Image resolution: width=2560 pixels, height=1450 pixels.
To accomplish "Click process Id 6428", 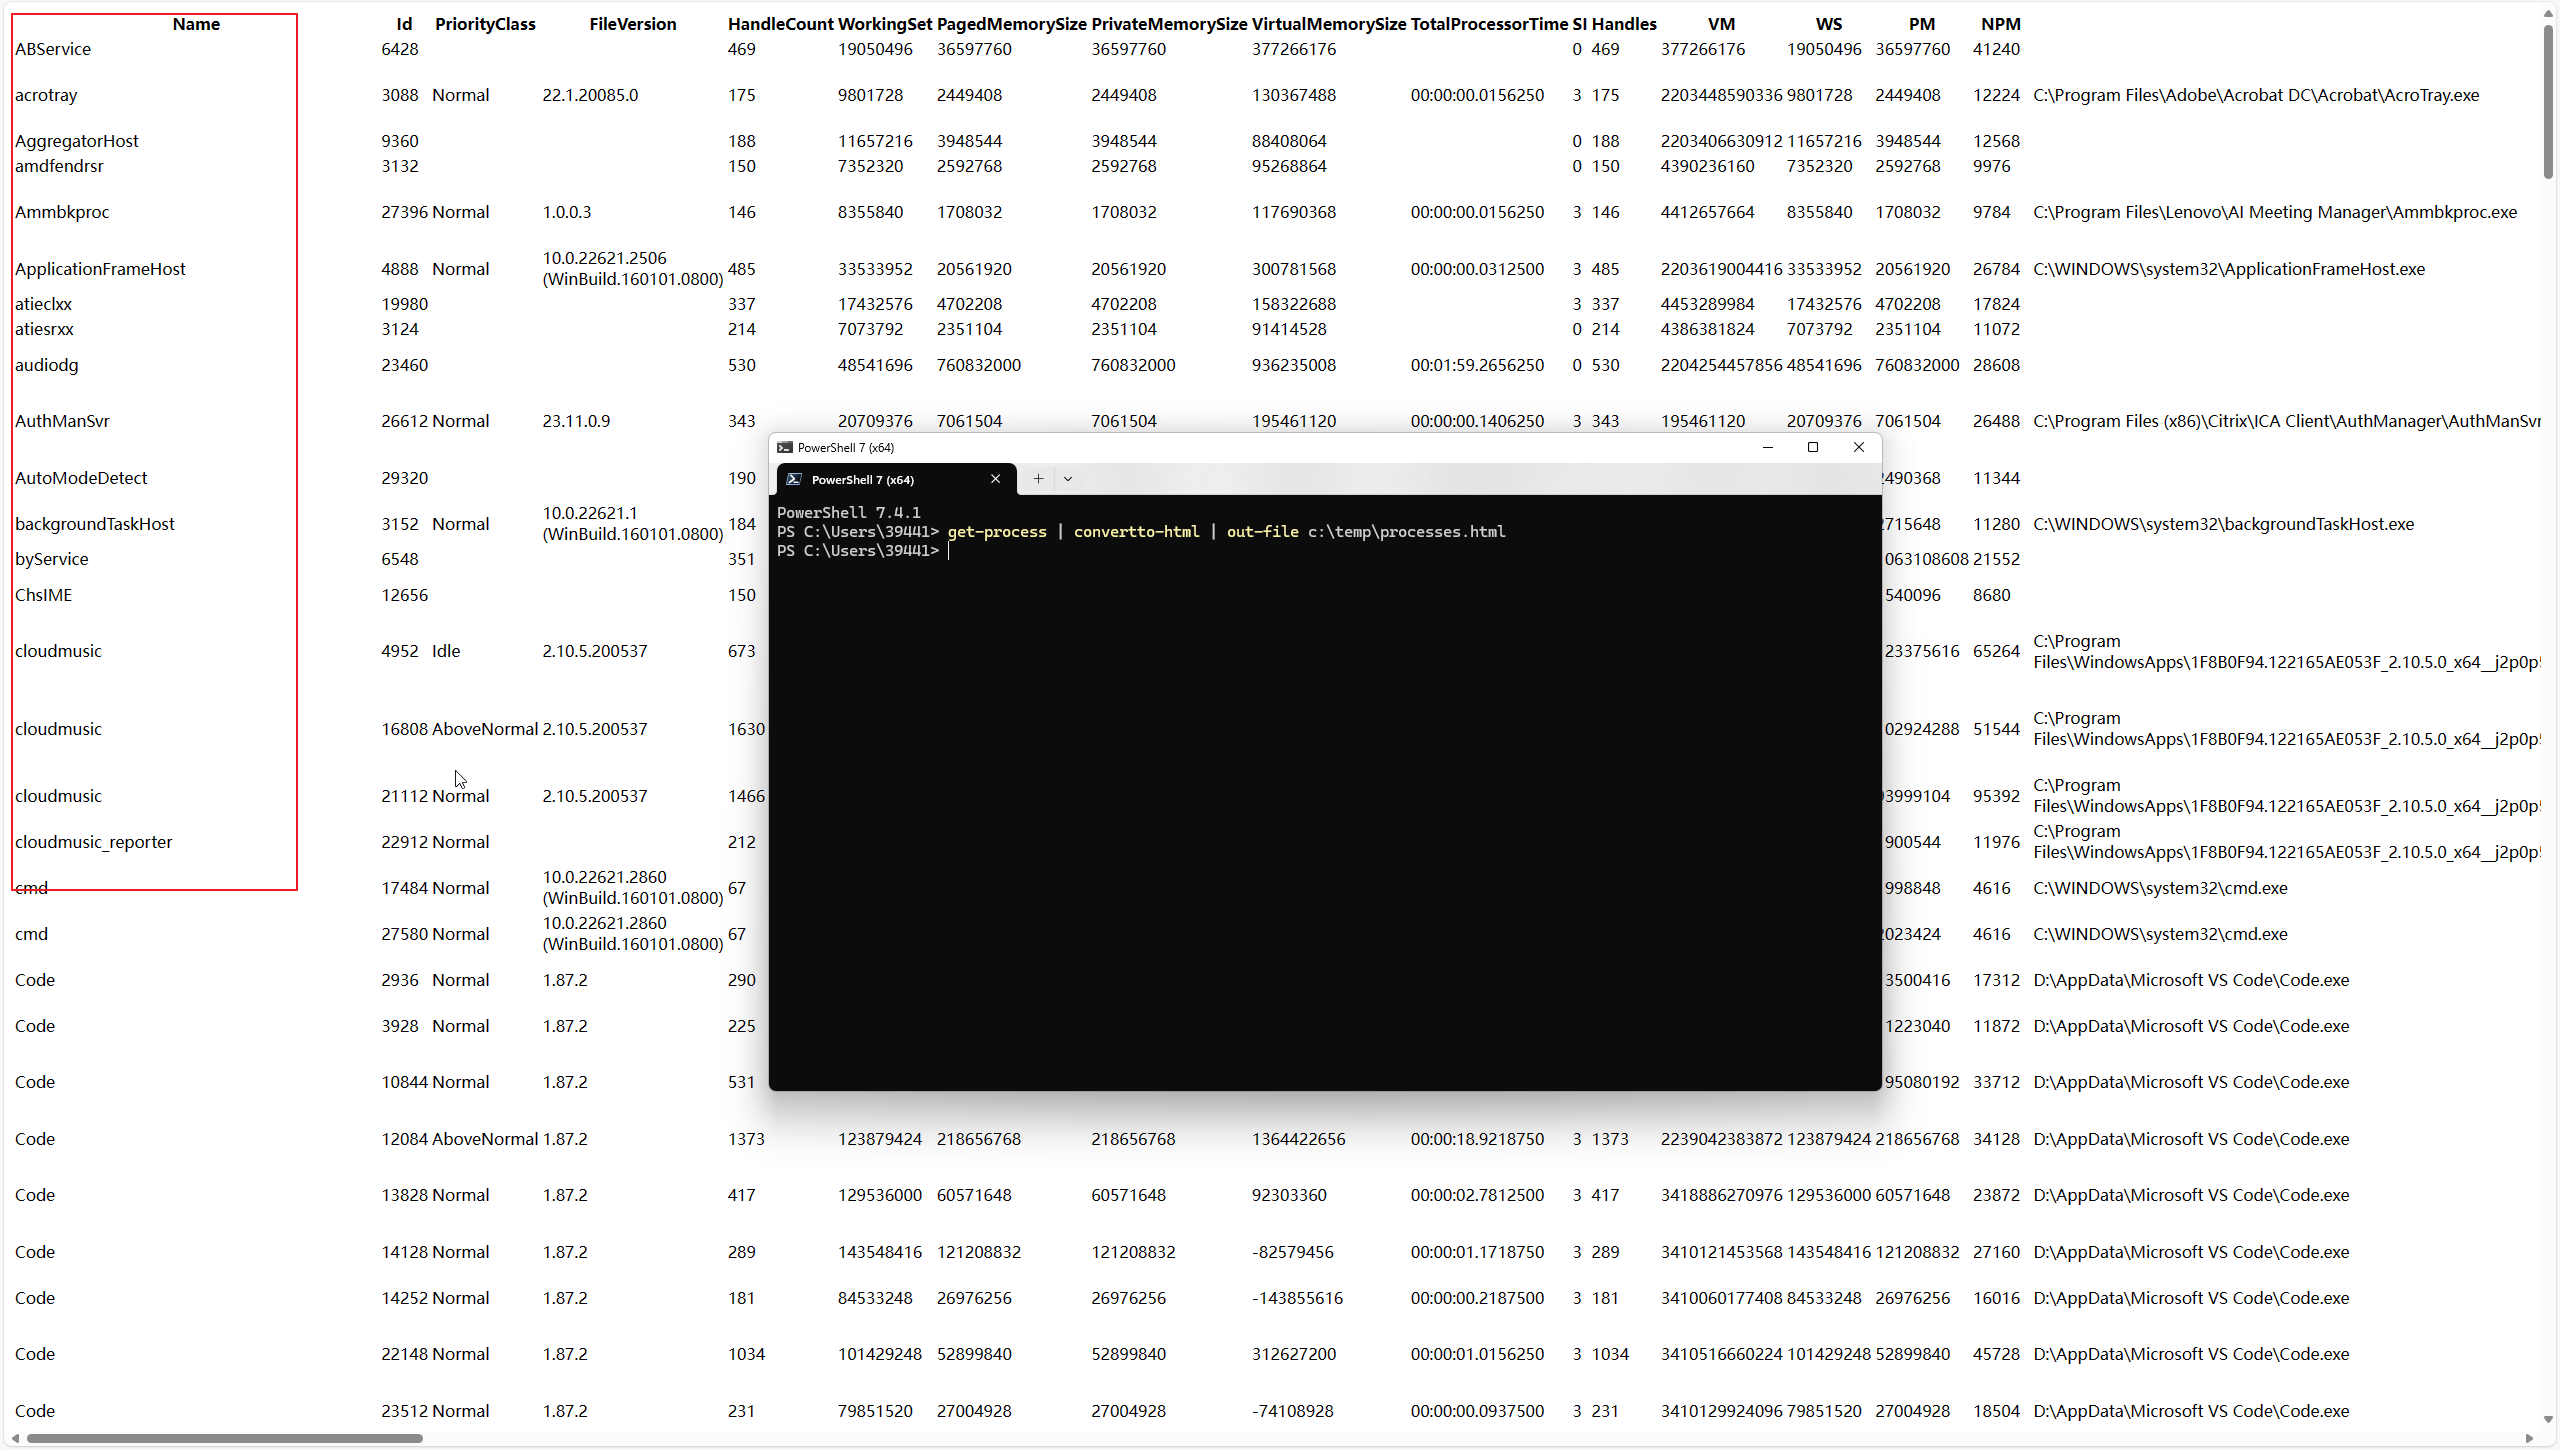I will click(x=400, y=49).
